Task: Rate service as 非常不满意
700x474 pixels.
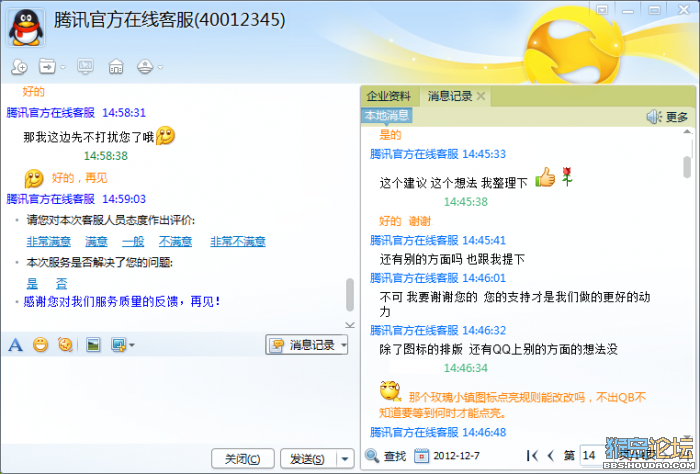Action: point(238,241)
